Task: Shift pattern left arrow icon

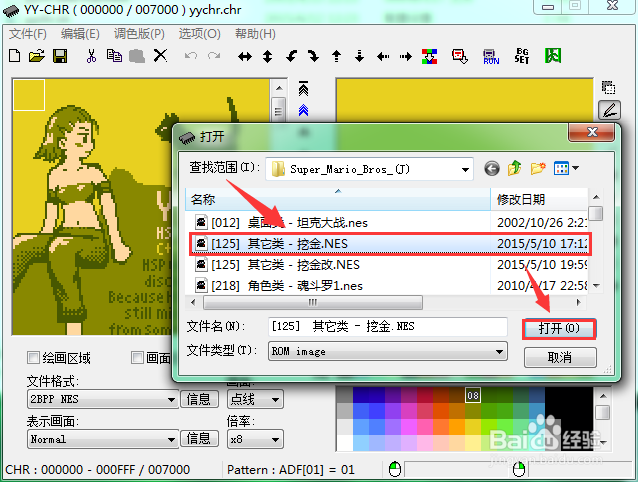Action: (383, 57)
